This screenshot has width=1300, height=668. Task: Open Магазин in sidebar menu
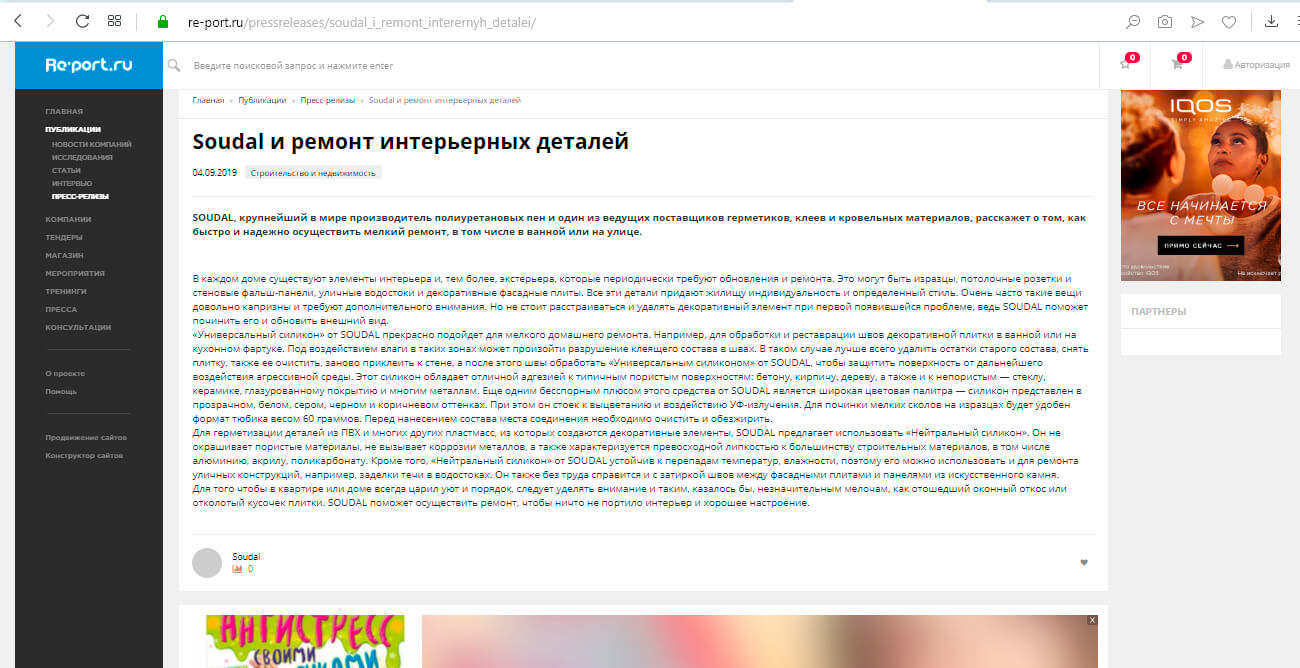click(x=64, y=255)
